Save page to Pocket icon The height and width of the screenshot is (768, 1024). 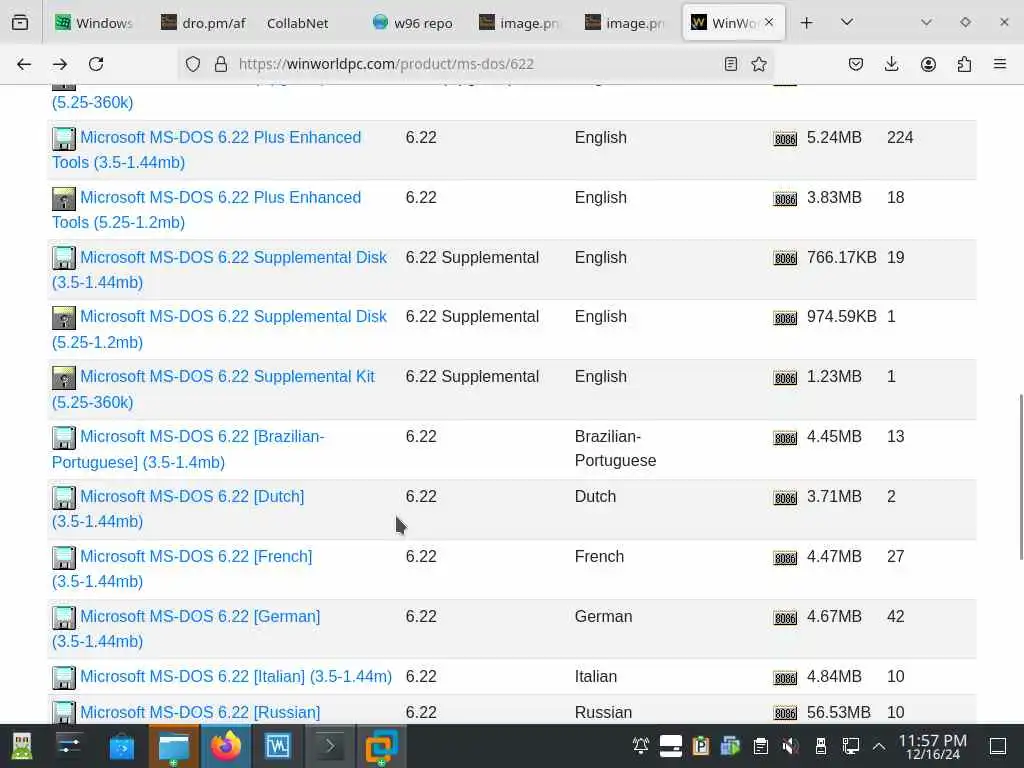pos(856,64)
